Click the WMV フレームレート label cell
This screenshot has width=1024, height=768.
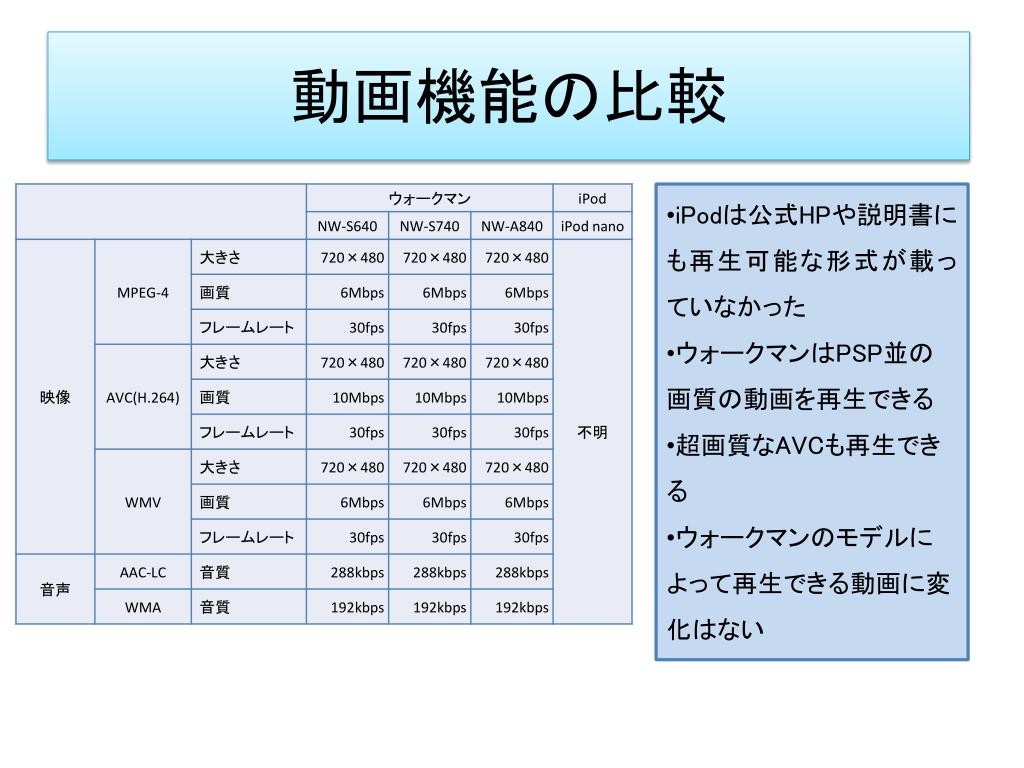[x=249, y=537]
